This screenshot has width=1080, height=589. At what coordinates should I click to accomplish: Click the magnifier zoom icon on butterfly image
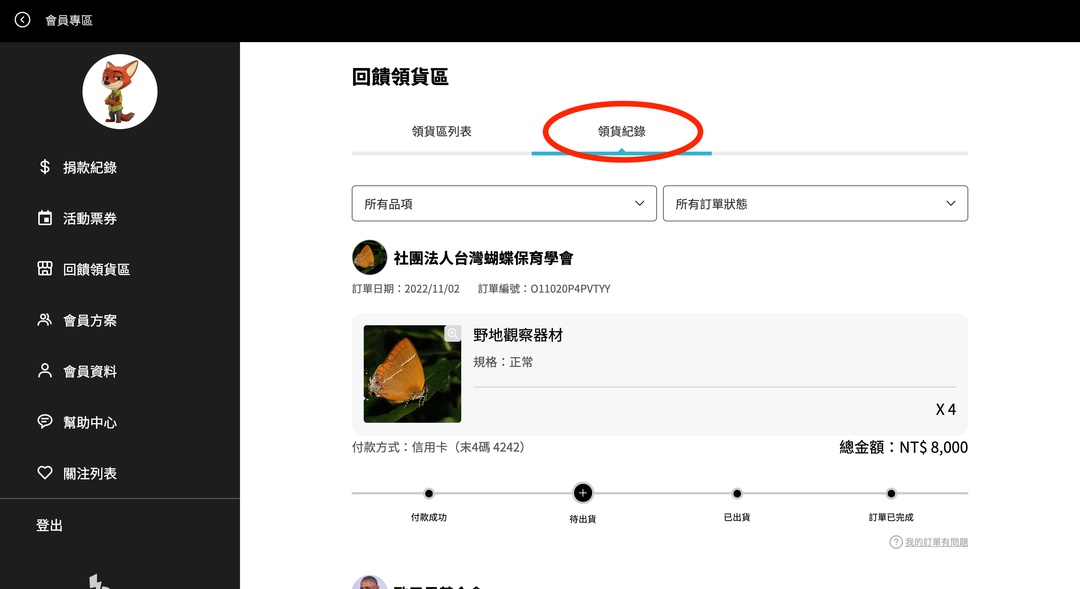pyautogui.click(x=453, y=333)
